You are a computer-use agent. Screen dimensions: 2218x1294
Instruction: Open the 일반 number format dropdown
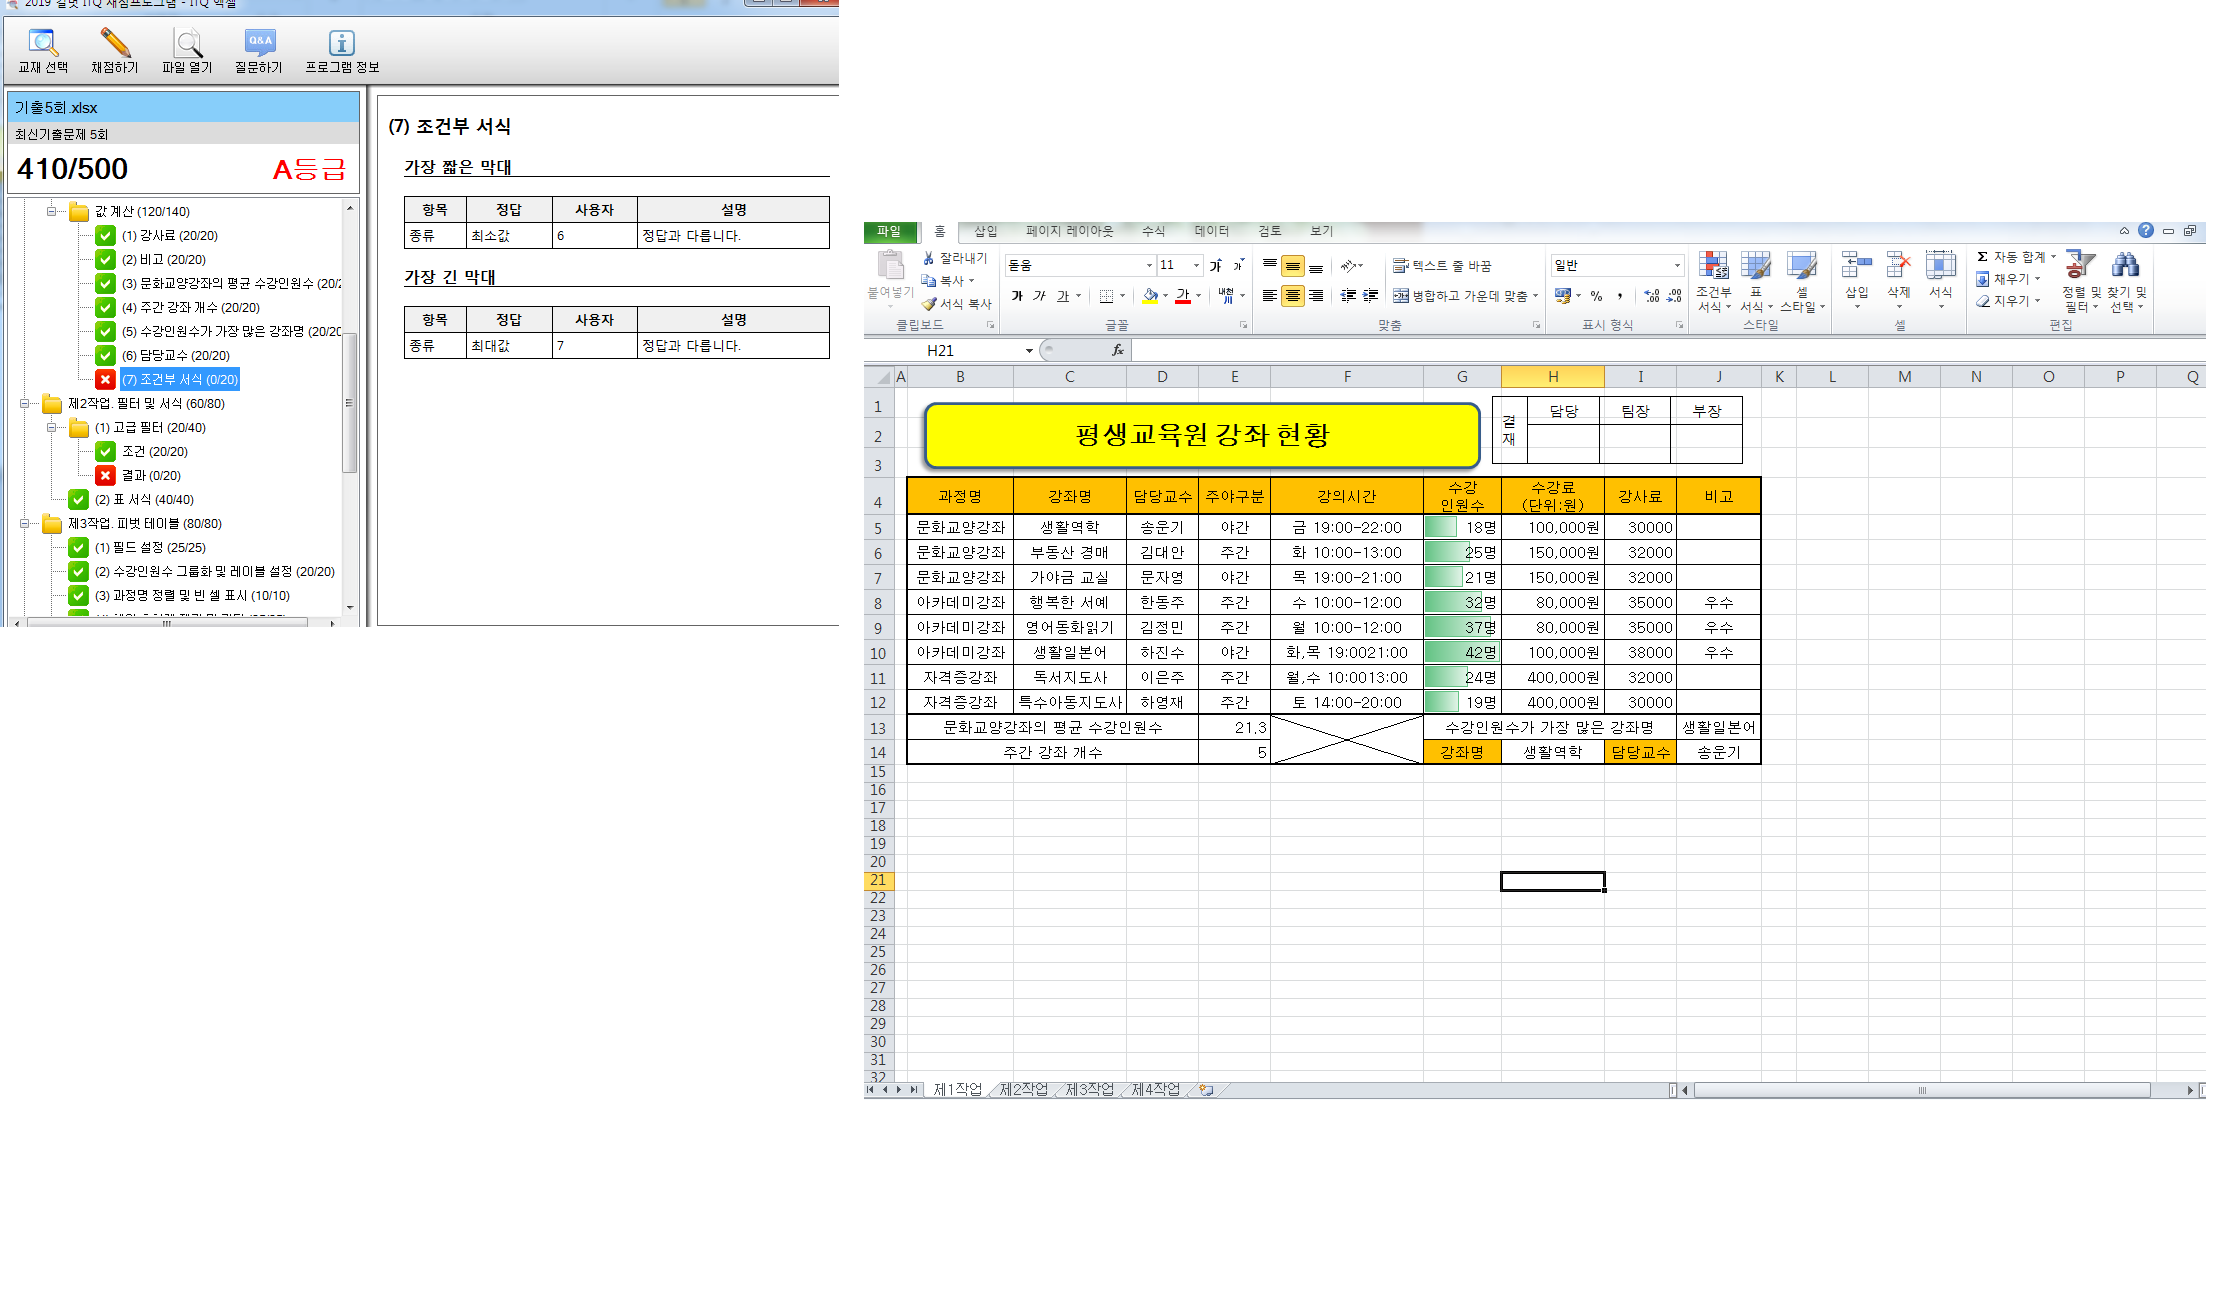1677,265
